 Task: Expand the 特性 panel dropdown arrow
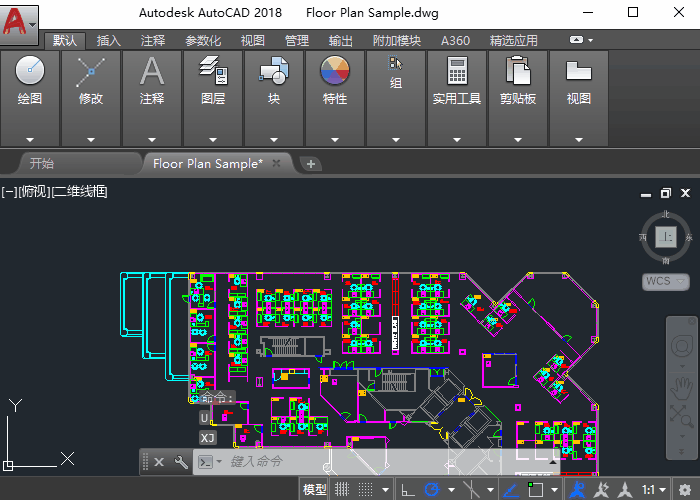tap(335, 140)
